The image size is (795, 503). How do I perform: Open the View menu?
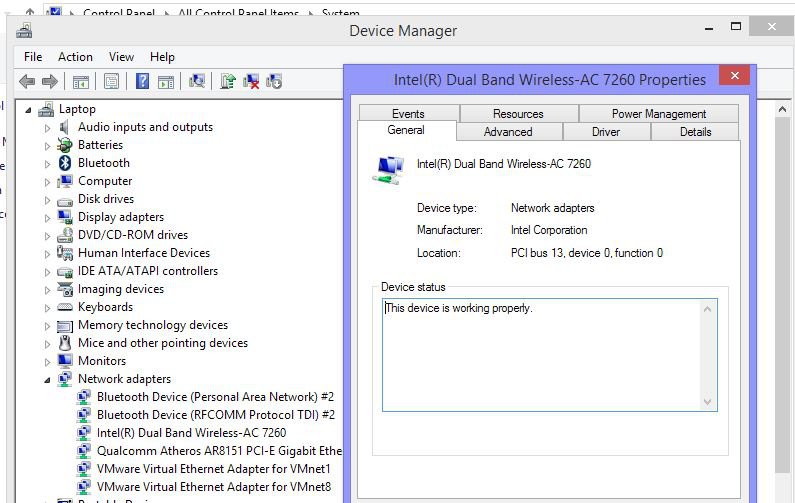[121, 57]
